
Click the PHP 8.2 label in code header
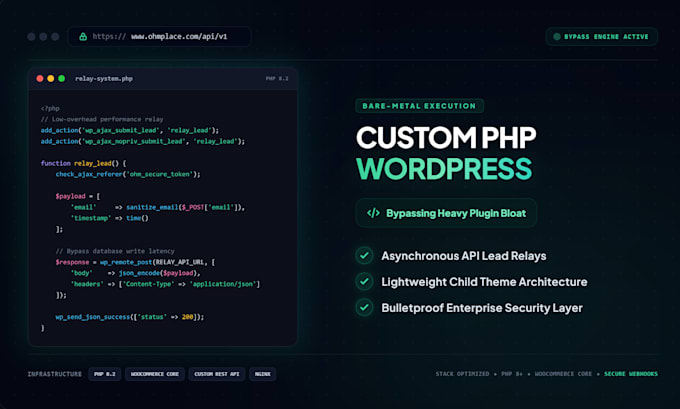click(x=277, y=79)
